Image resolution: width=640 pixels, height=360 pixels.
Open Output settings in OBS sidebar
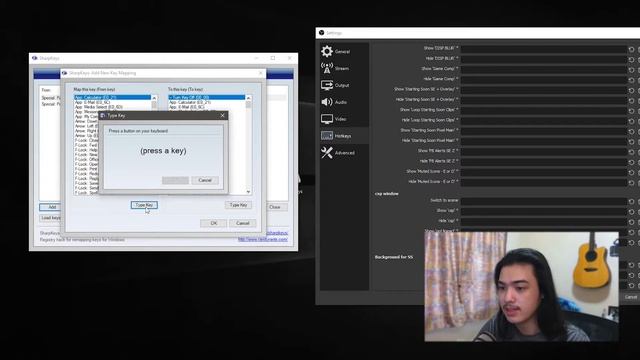tap(344, 85)
